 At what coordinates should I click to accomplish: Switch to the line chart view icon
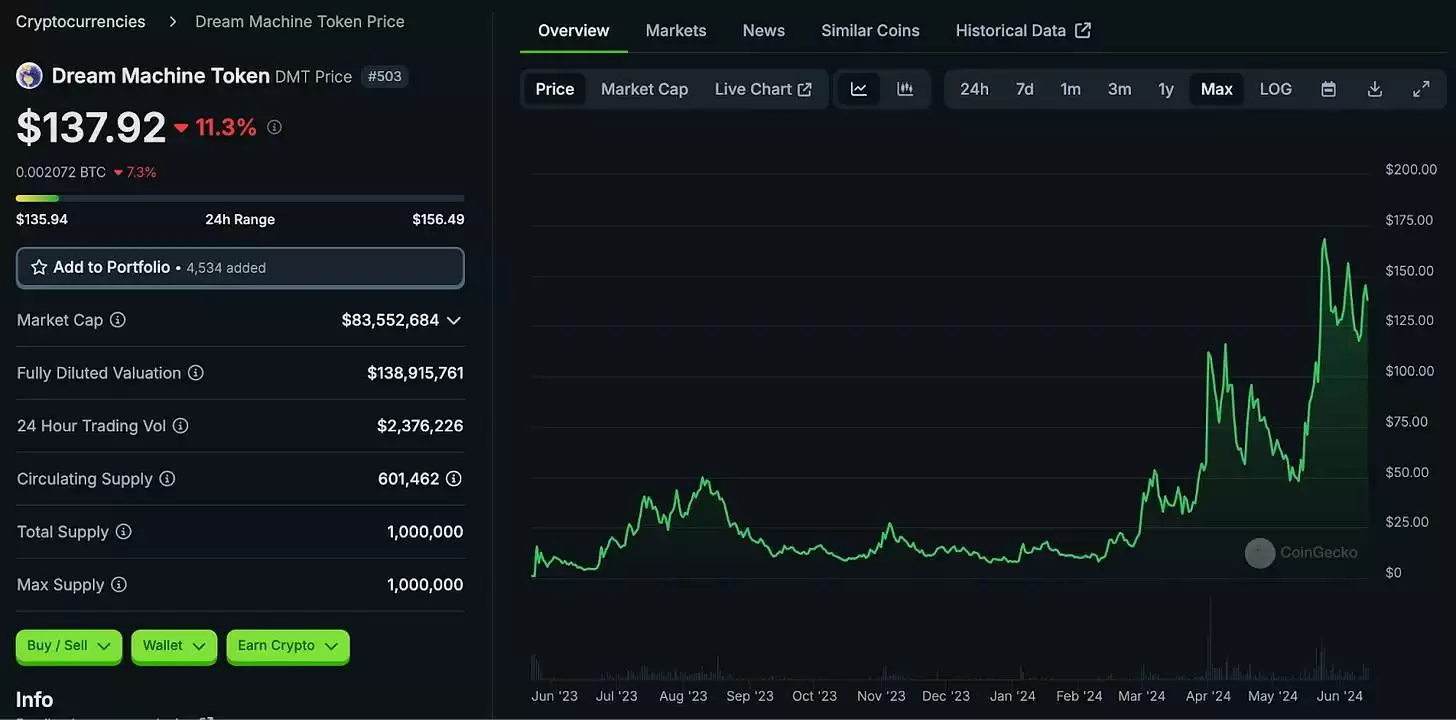click(x=859, y=89)
